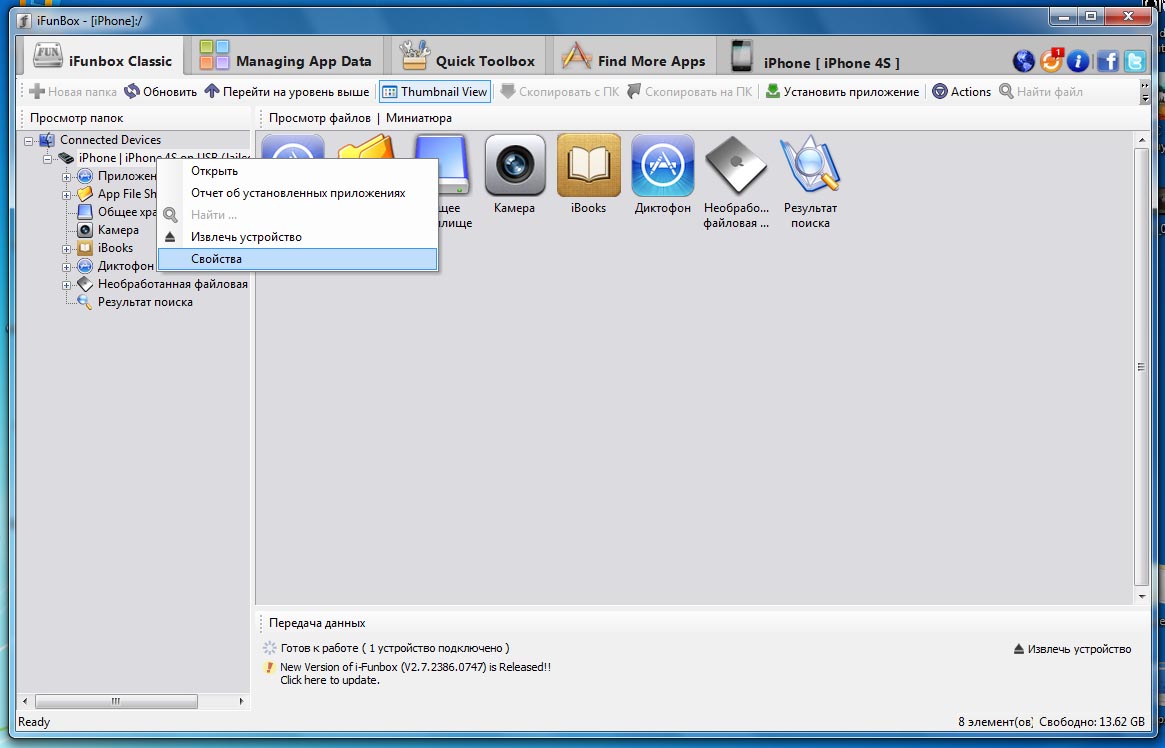Expand the iBooks tree node
Screen dimensions: 1165x748
pos(66,249)
